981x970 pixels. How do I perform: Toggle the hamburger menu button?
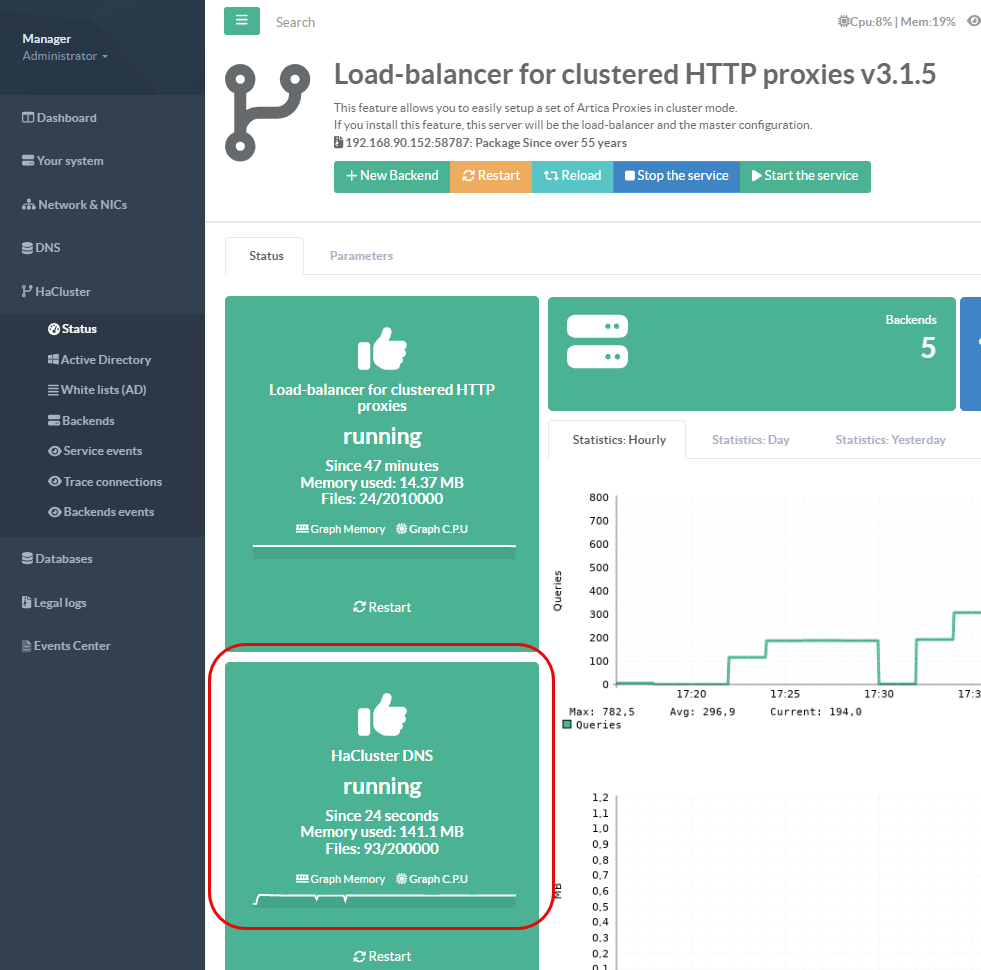point(242,21)
